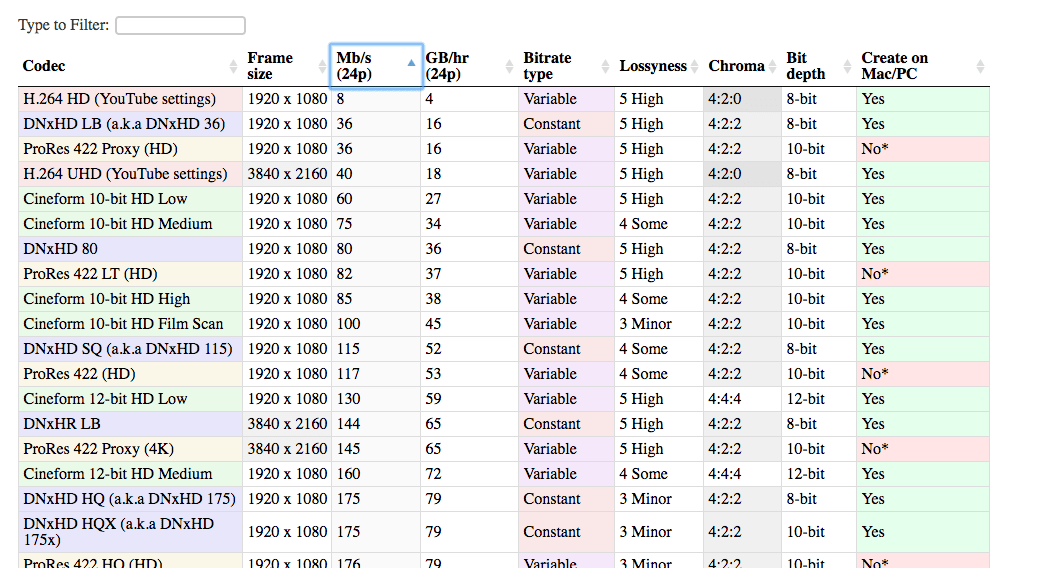Image resolution: width=1037 pixels, height=568 pixels.
Task: Click the Cineform 10-bit HD Film Scan cell
Action: (x=123, y=324)
